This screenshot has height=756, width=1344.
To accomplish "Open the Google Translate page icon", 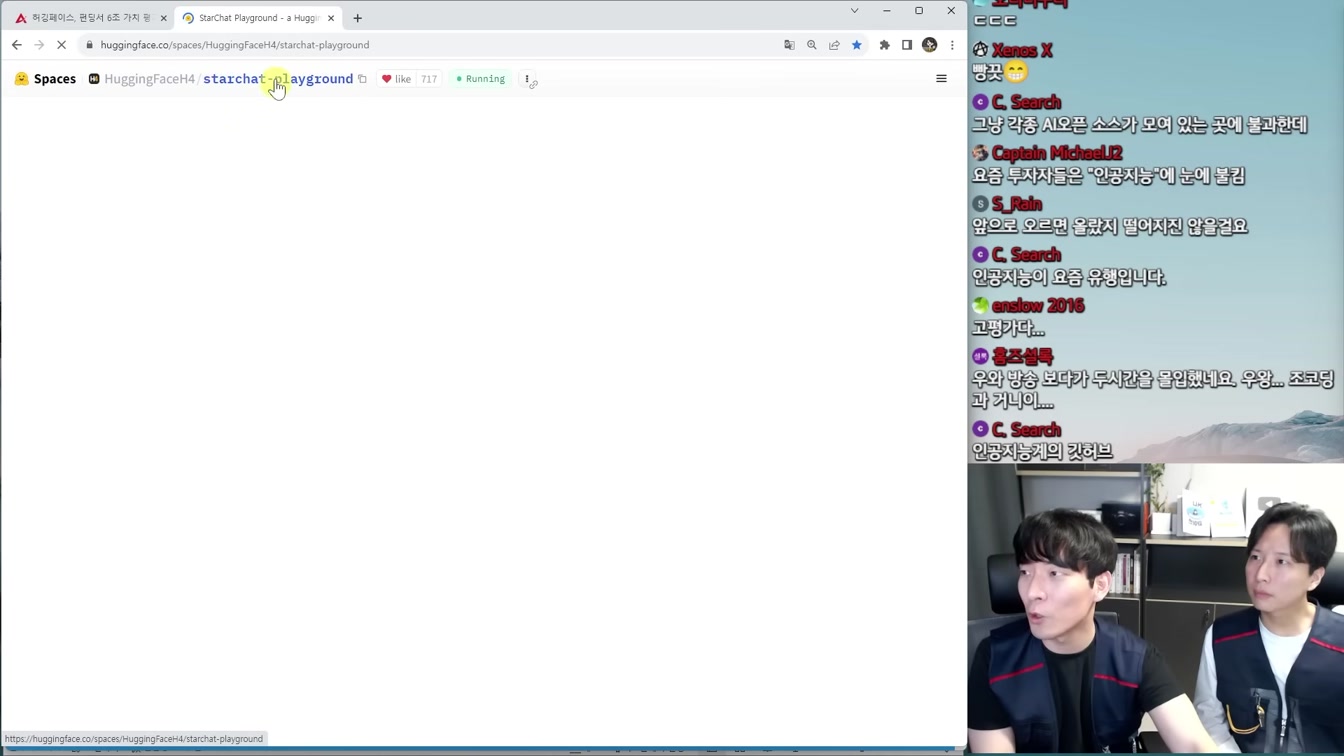I will click(x=789, y=45).
